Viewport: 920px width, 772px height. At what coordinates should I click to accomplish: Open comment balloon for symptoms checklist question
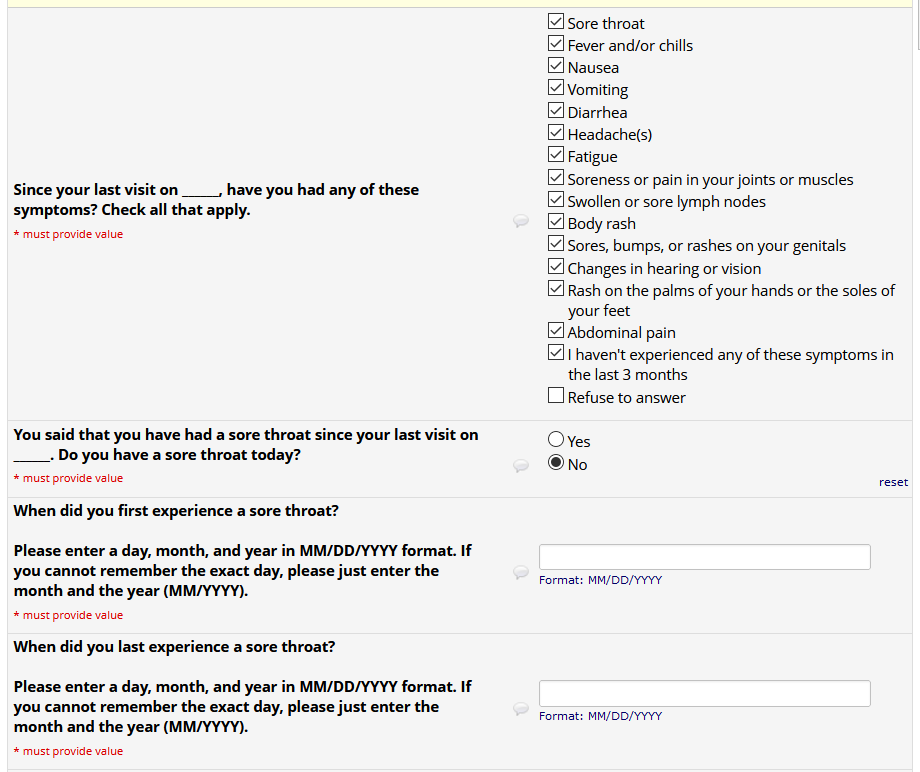(521, 221)
